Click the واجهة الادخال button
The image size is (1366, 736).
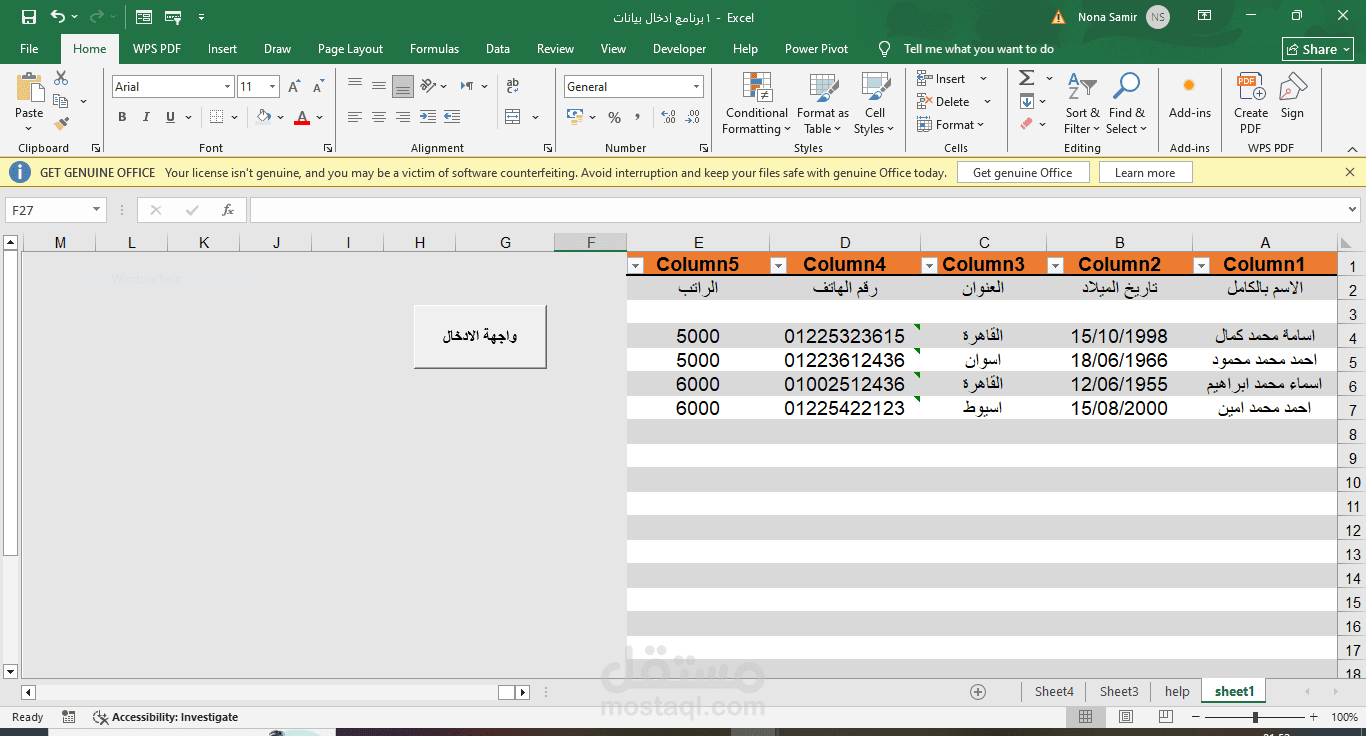point(480,336)
